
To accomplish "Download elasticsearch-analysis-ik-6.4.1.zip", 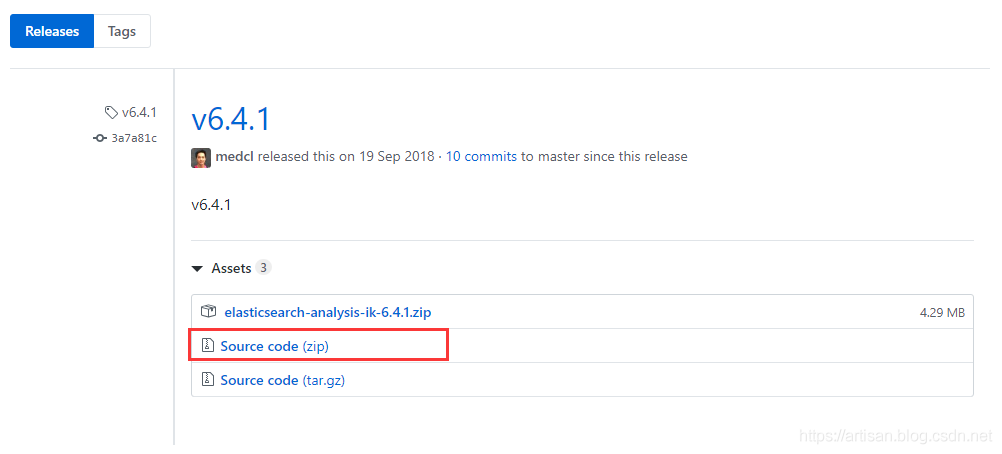I will pyautogui.click(x=328, y=312).
